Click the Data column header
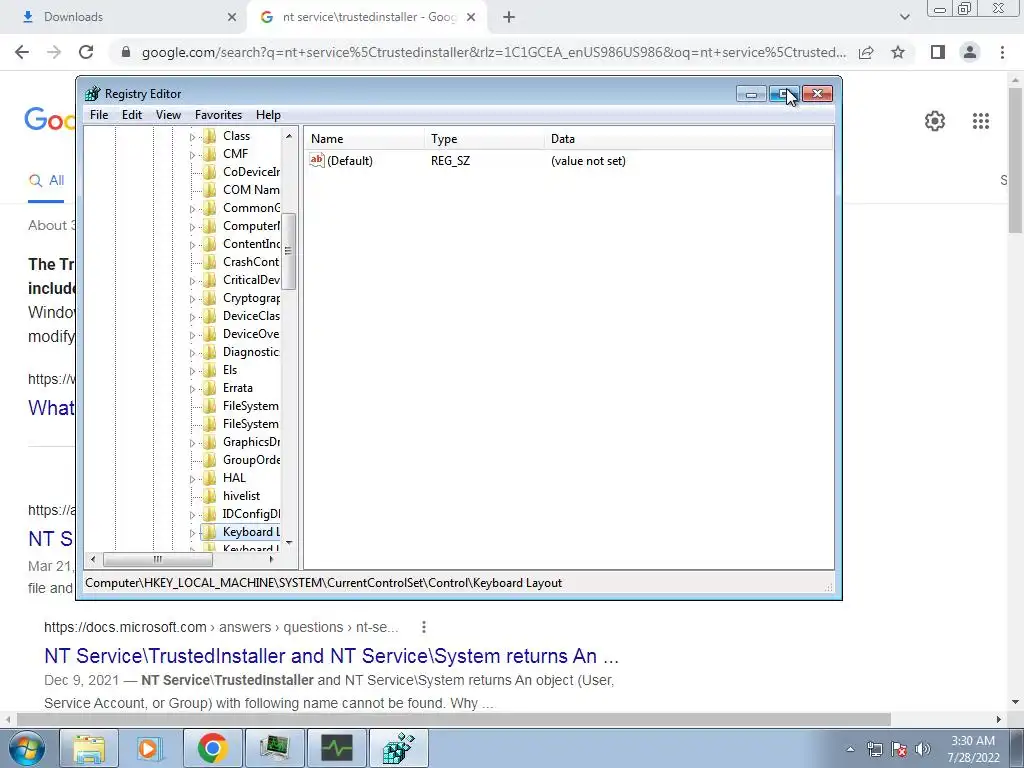Image resolution: width=1024 pixels, height=768 pixels. click(x=688, y=138)
